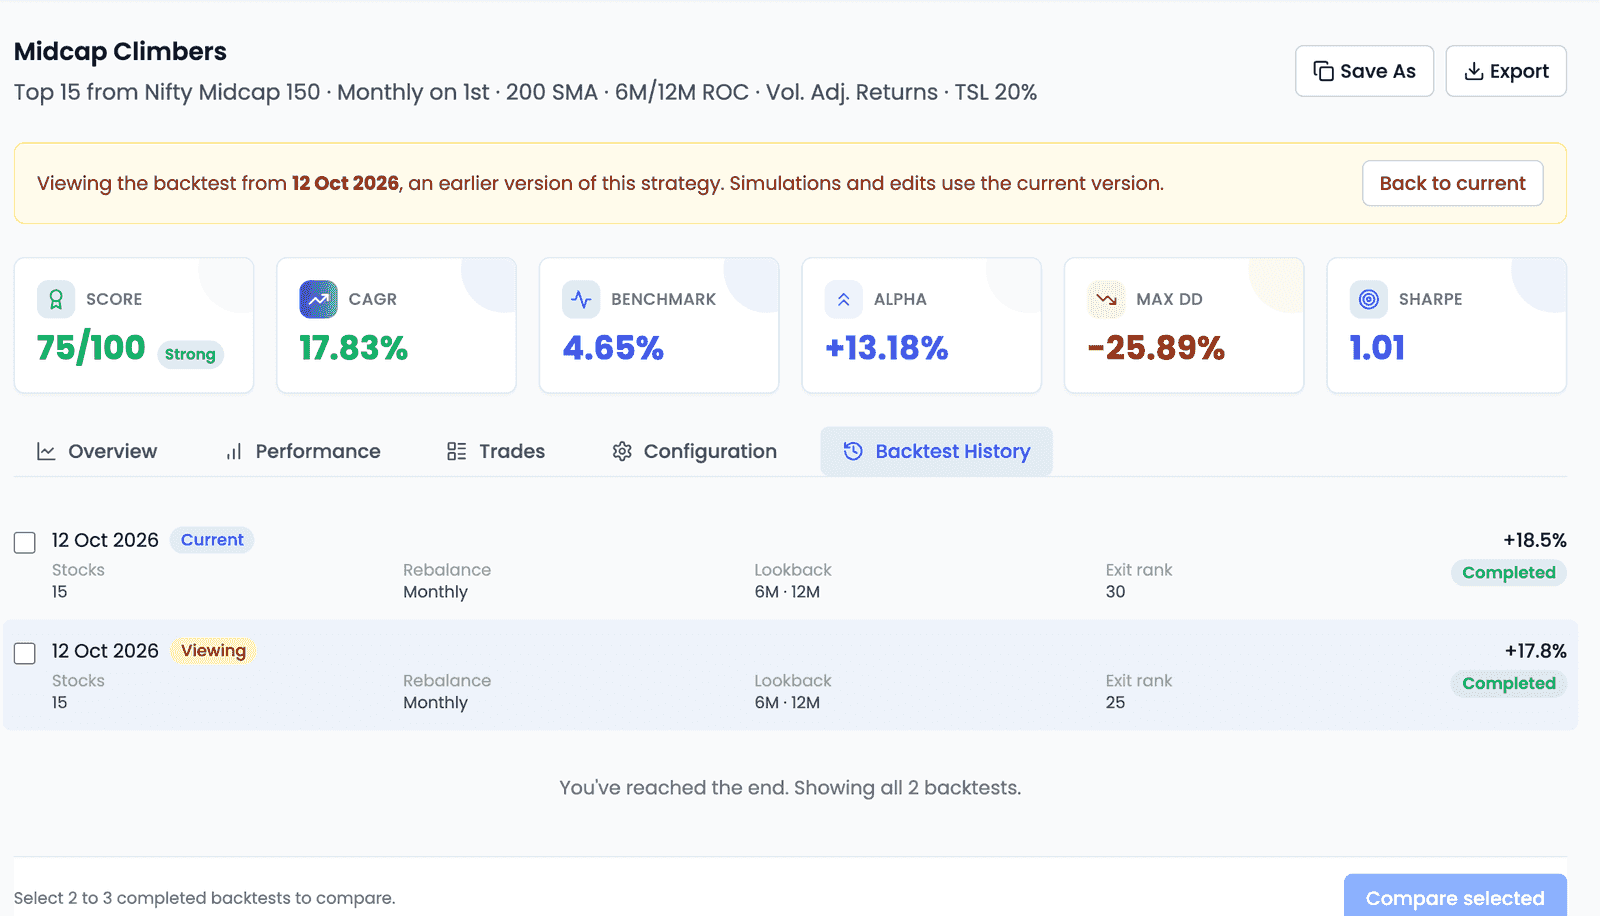Click the bold 12 Oct 2026 in banner
Viewport: 1600px width, 916px height.
coord(345,183)
